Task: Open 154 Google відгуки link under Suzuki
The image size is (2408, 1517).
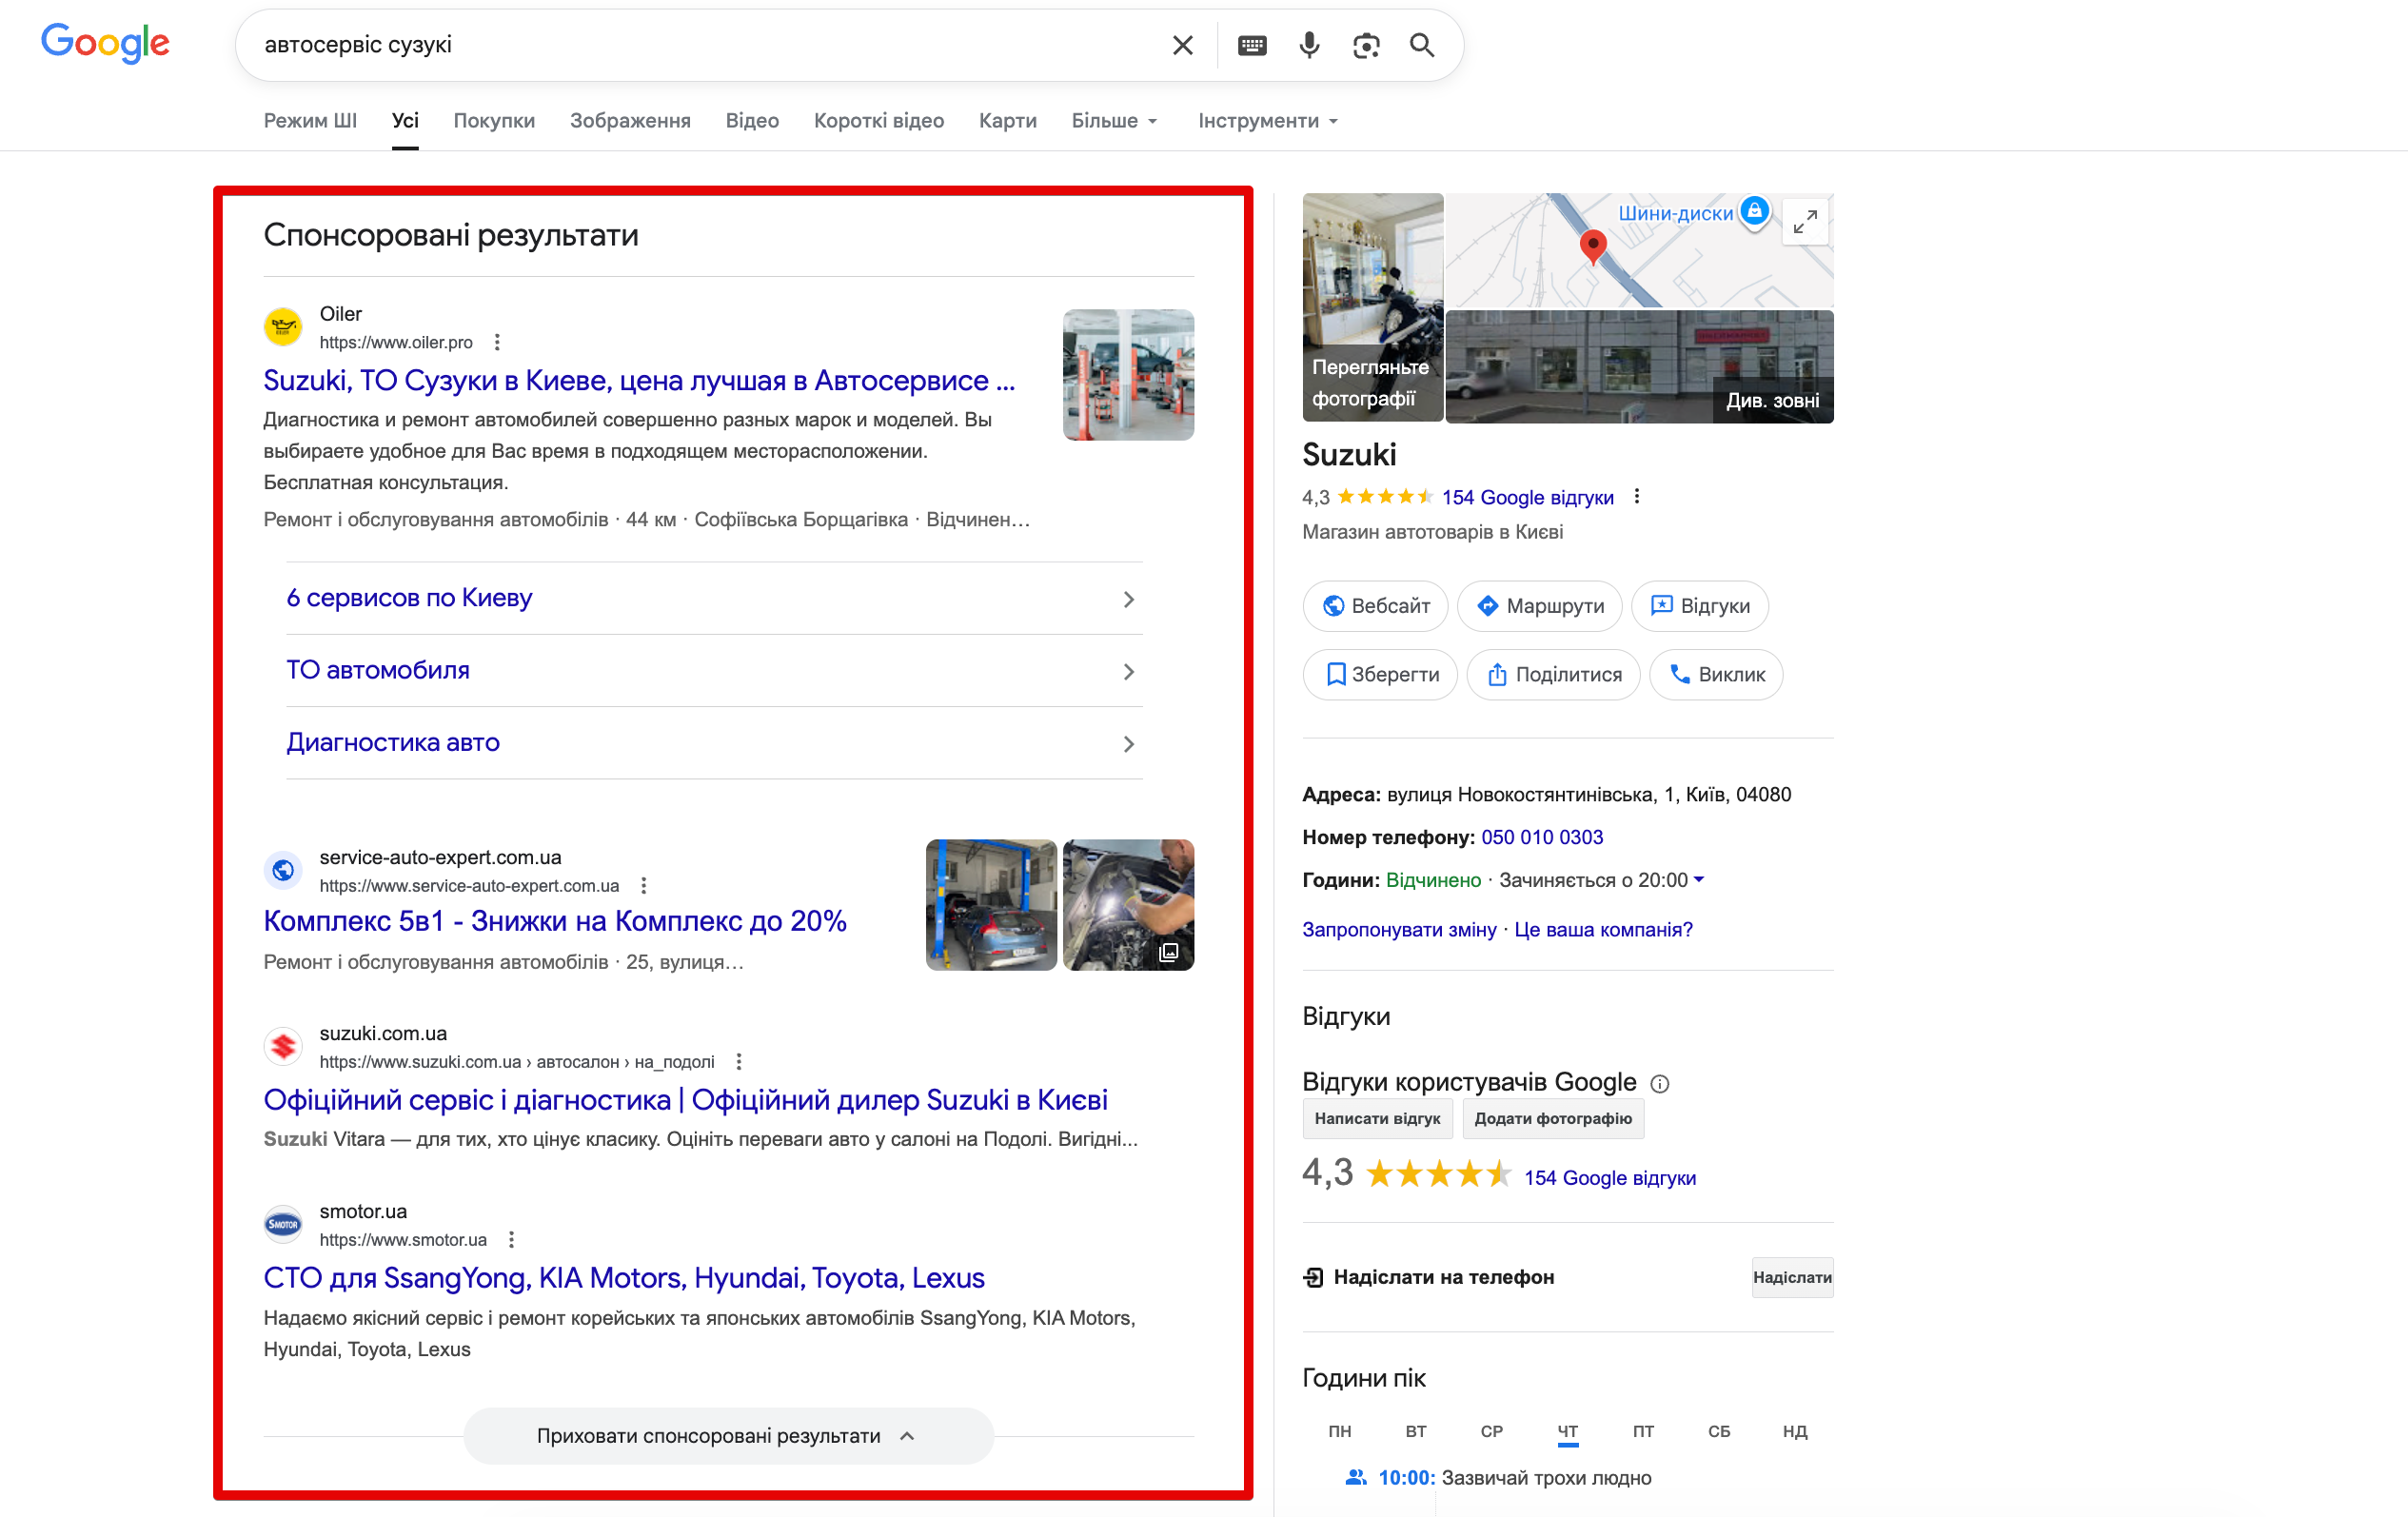Action: [x=1527, y=497]
